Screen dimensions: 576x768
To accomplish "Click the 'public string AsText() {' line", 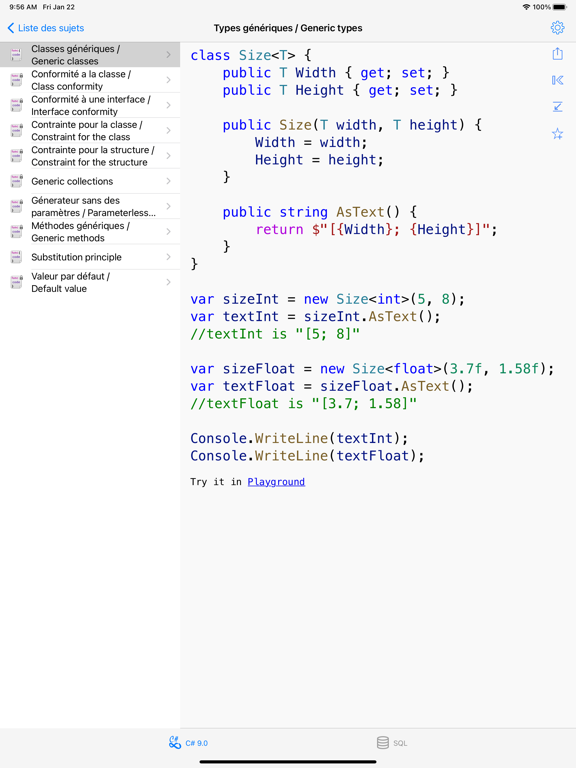I will tap(320, 212).
